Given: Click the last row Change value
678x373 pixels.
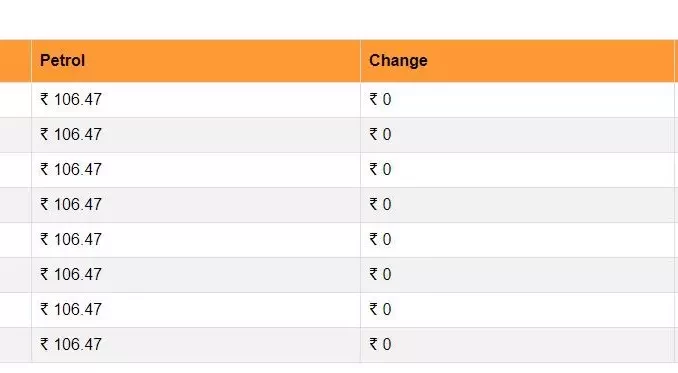Looking at the screenshot, I should (381, 344).
